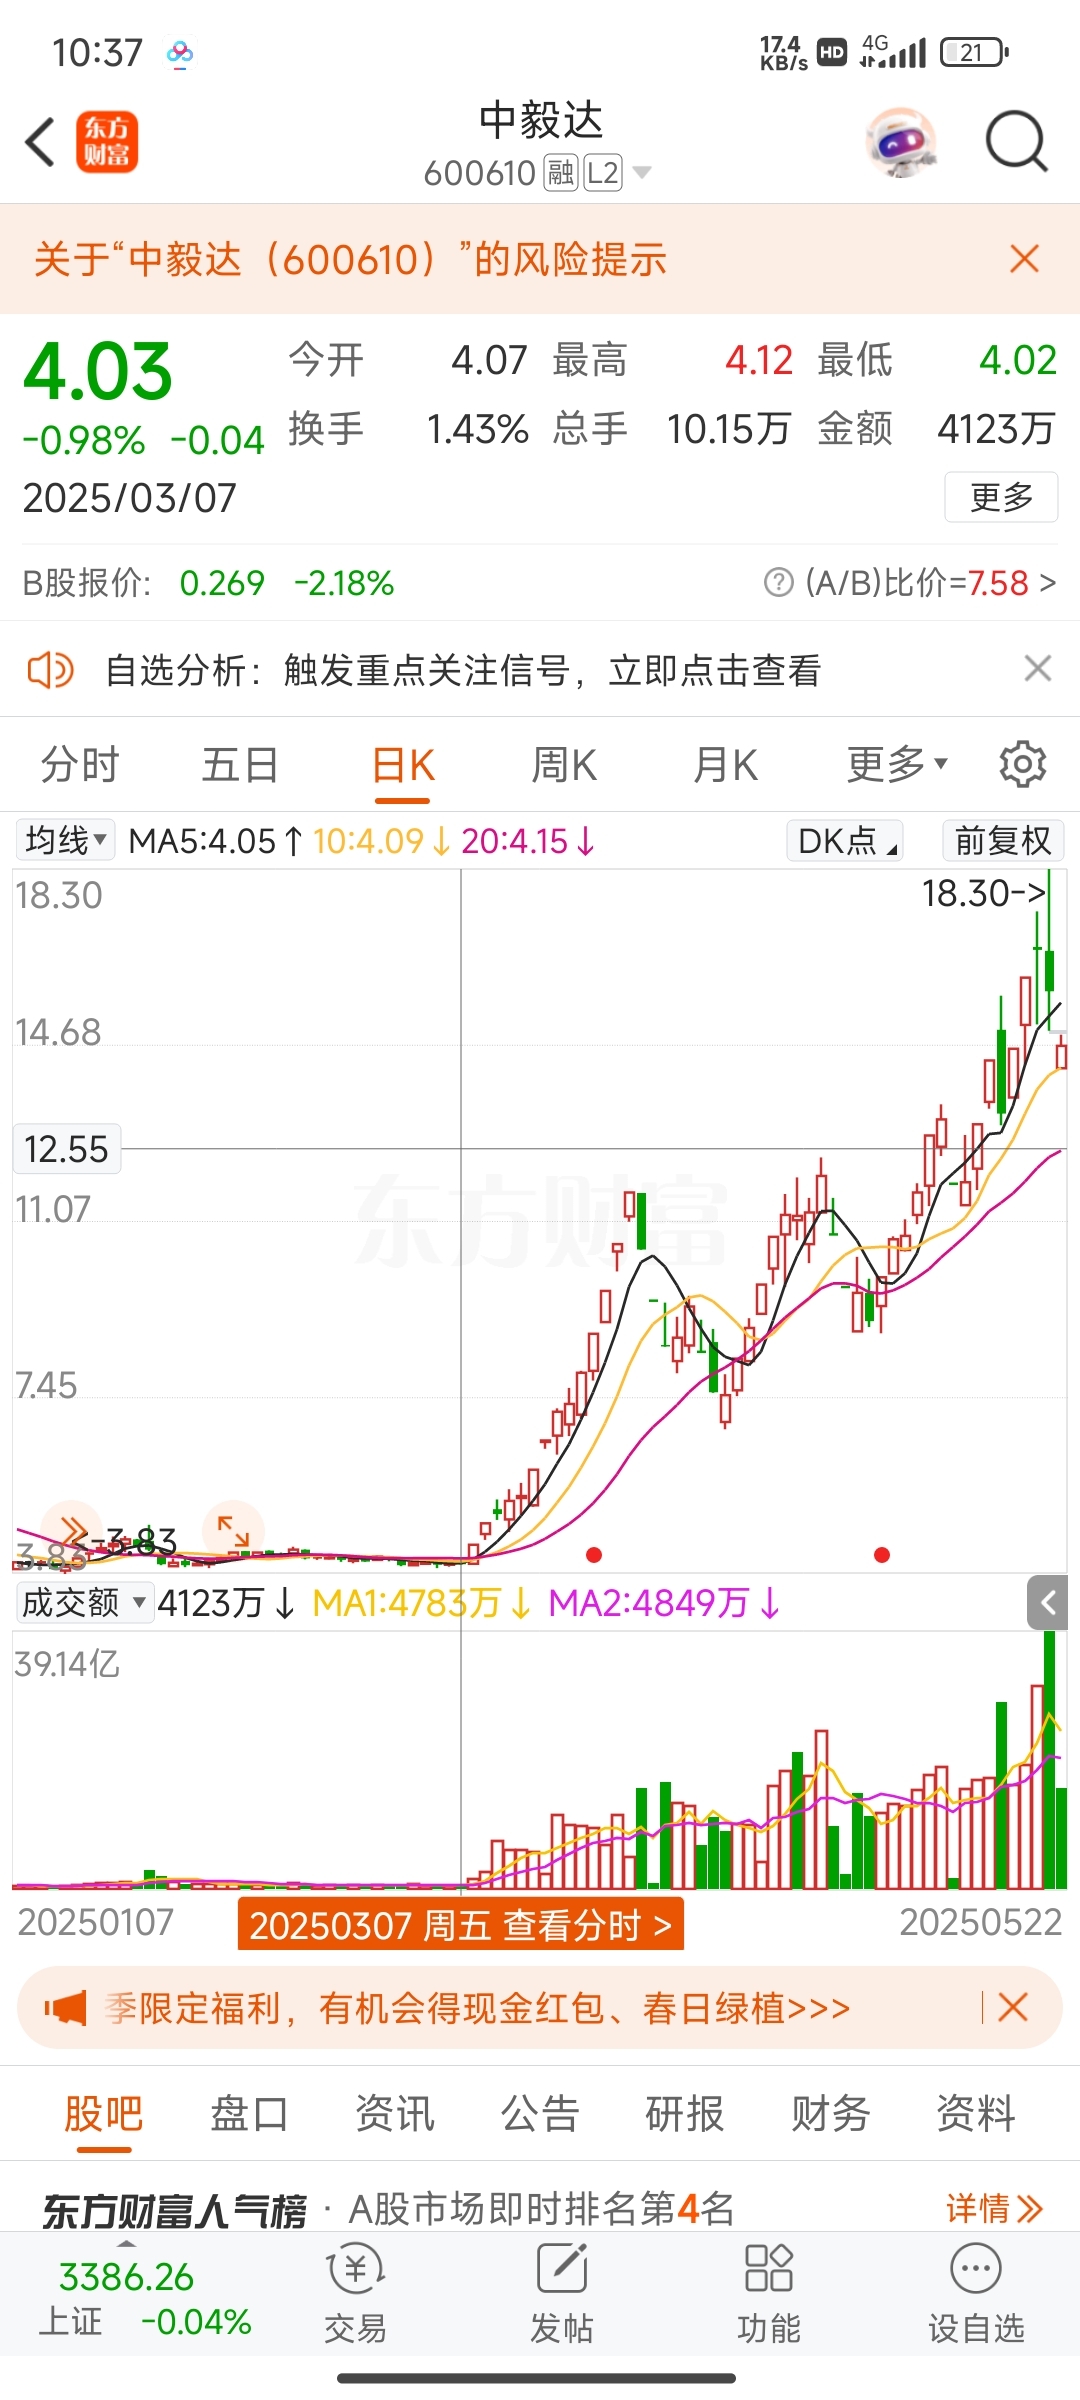Tap the 融 margin badge

click(x=560, y=173)
